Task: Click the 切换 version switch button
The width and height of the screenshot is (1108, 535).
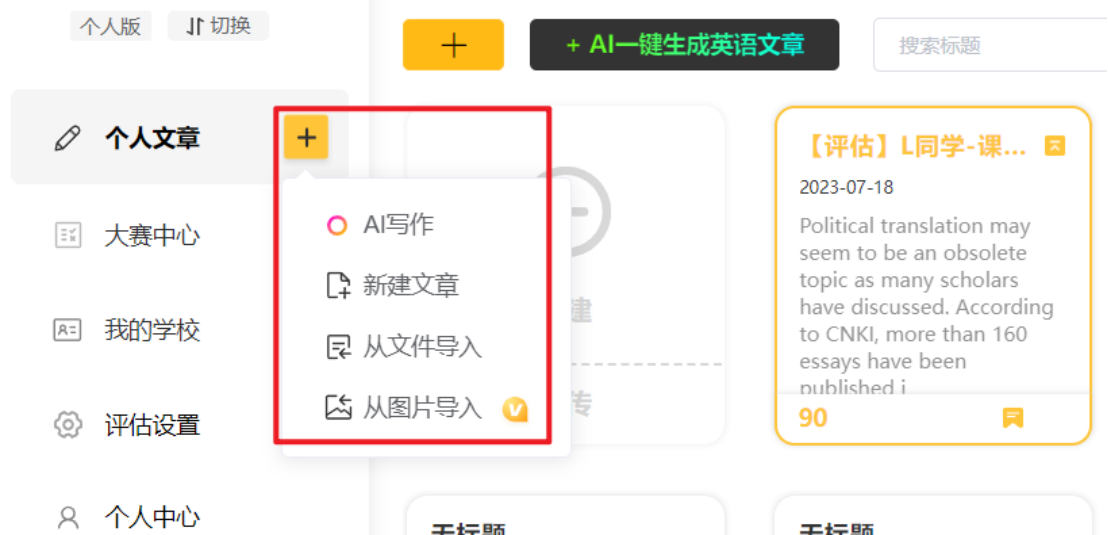Action: pyautogui.click(x=218, y=27)
